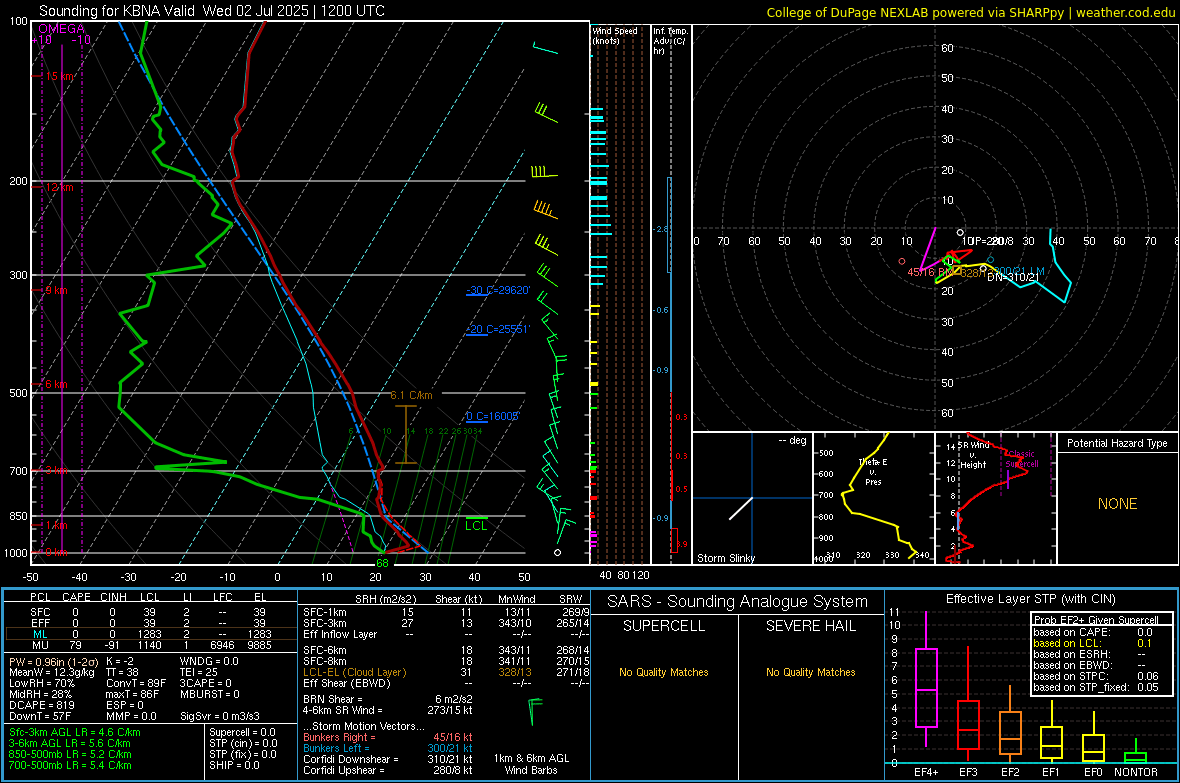Click the 'SFC-1km' kinematics row label
This screenshot has width=1180, height=783.
tap(324, 612)
